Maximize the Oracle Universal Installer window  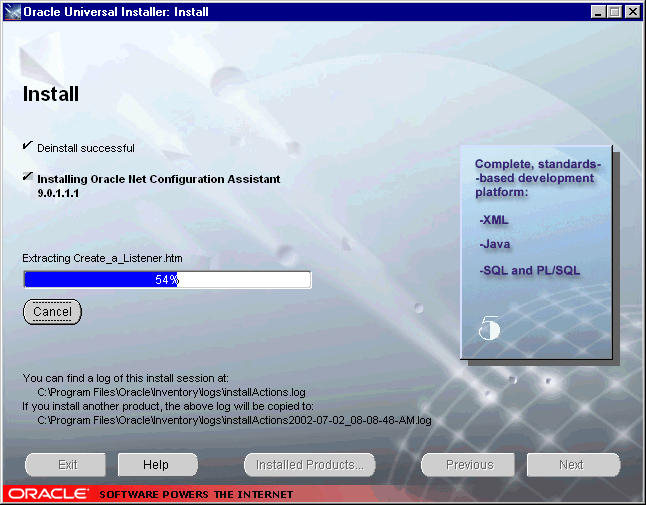[x=614, y=12]
